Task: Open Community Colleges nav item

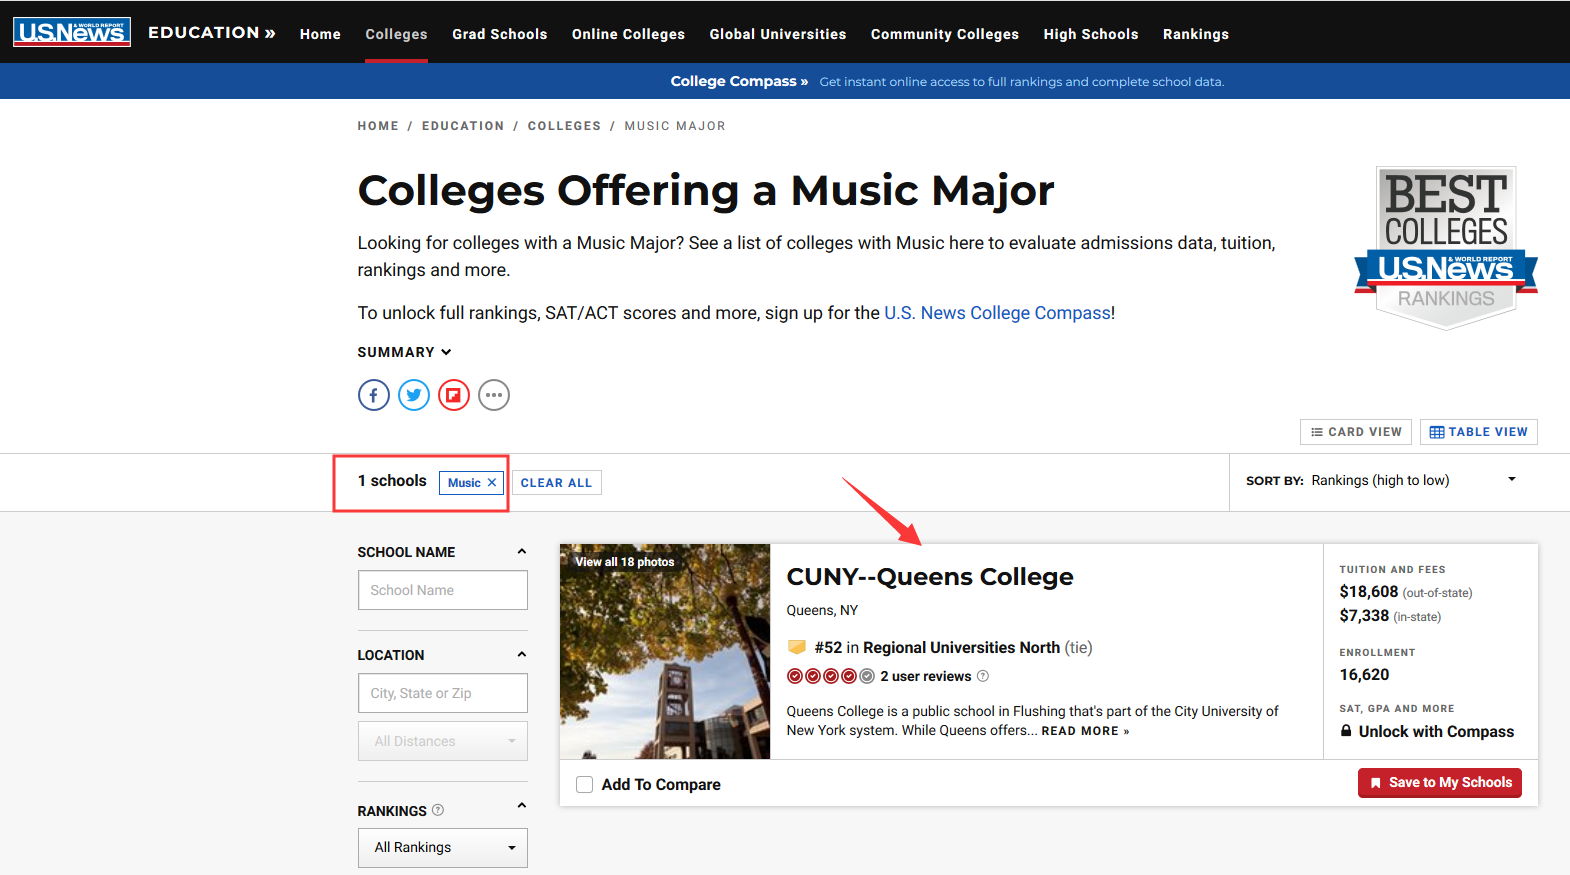Action: point(945,34)
